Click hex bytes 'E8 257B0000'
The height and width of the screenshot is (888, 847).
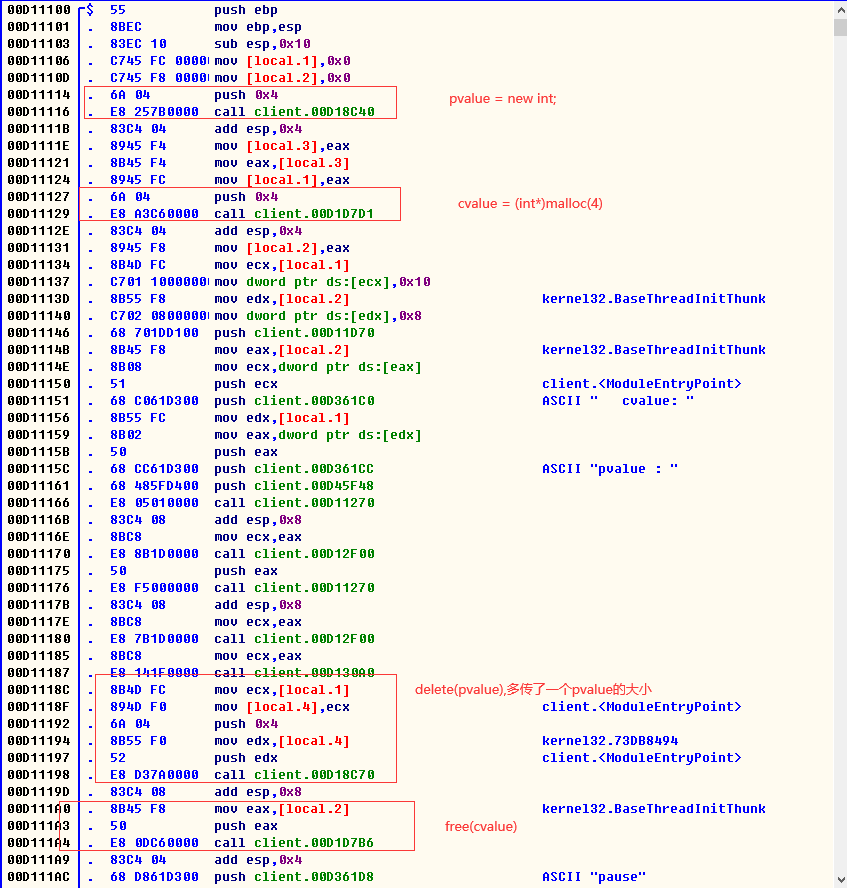[x=154, y=112]
